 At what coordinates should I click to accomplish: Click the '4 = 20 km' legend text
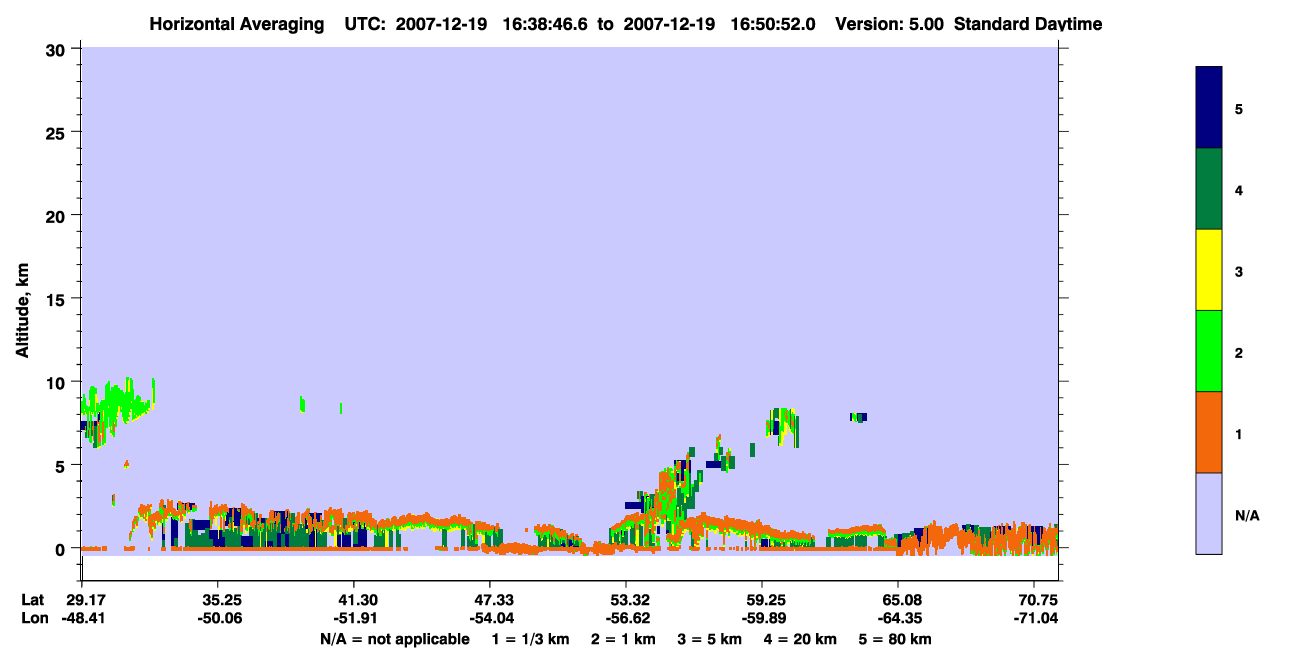point(802,640)
